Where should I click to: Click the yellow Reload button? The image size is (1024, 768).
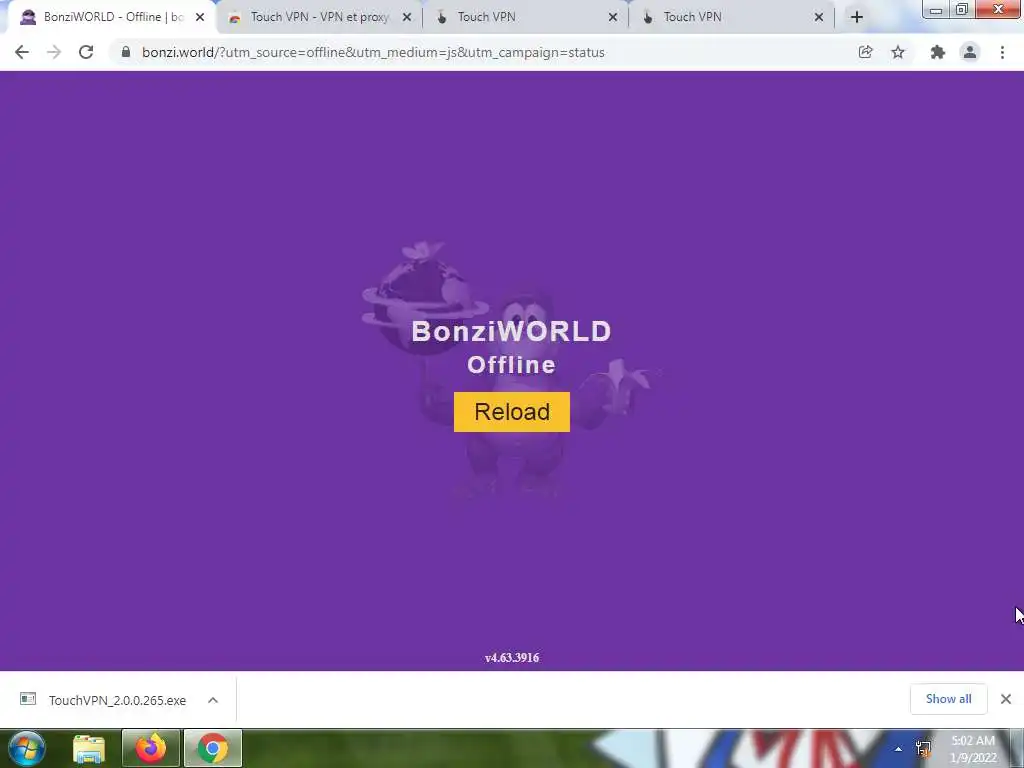pyautogui.click(x=511, y=412)
